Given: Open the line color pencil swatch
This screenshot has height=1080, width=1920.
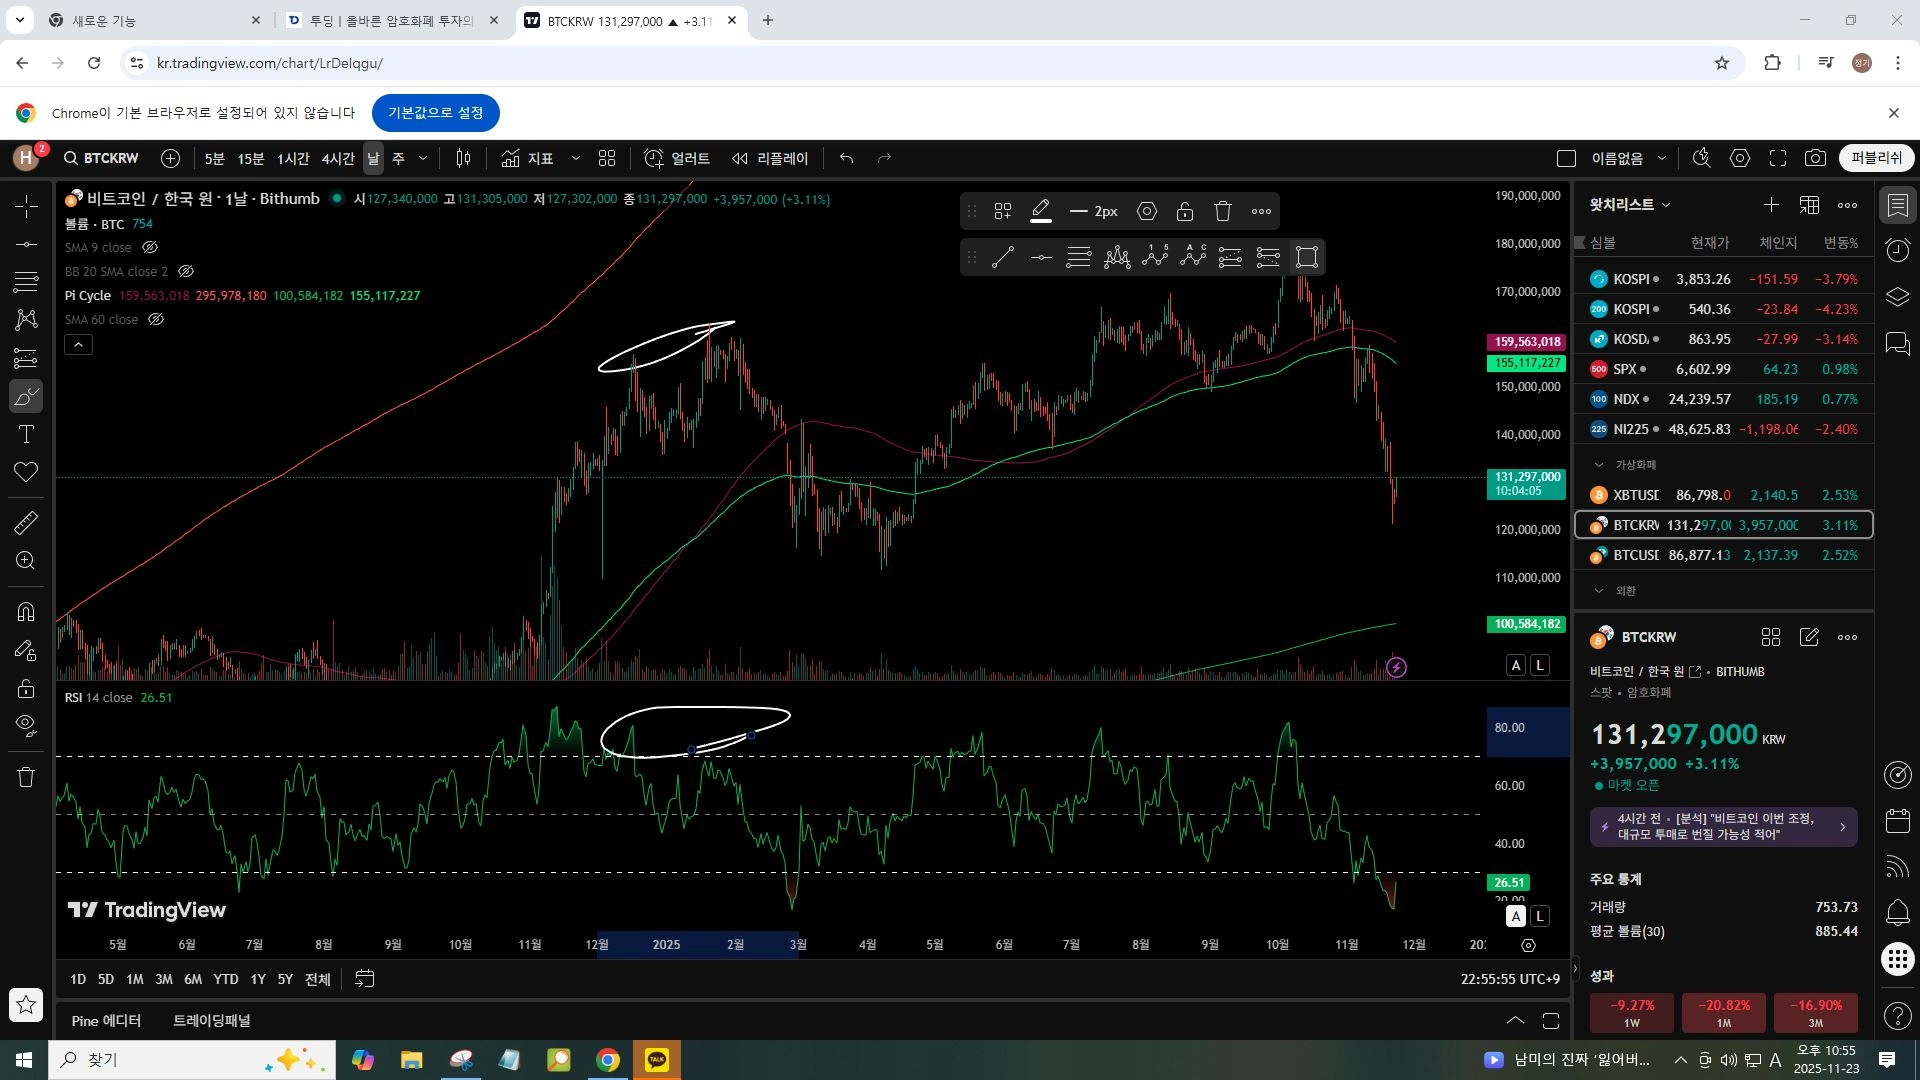Looking at the screenshot, I should click(1041, 211).
